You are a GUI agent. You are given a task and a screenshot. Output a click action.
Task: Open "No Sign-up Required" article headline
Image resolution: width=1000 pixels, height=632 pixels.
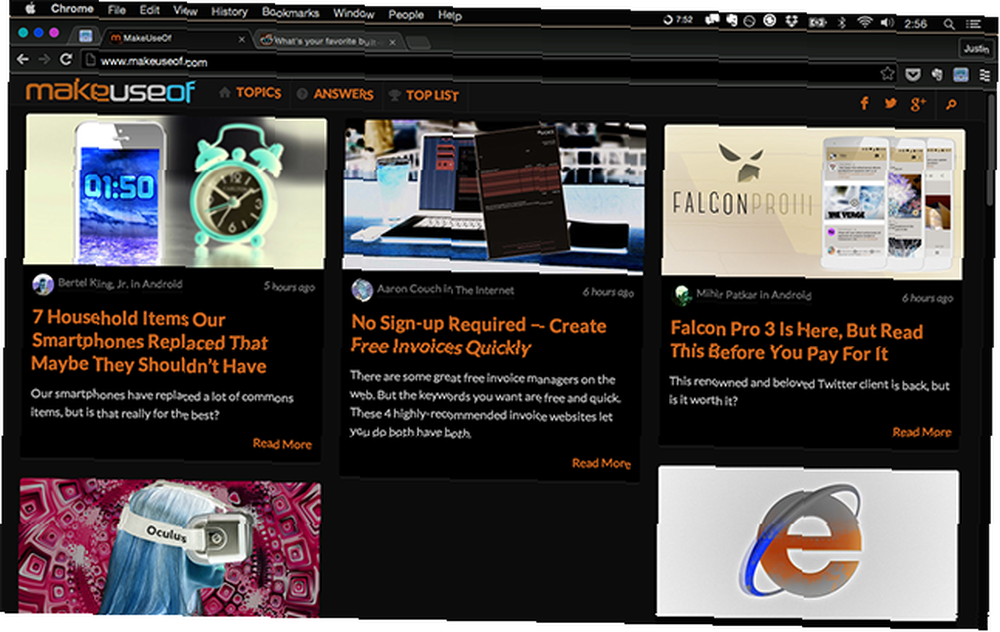(478, 335)
